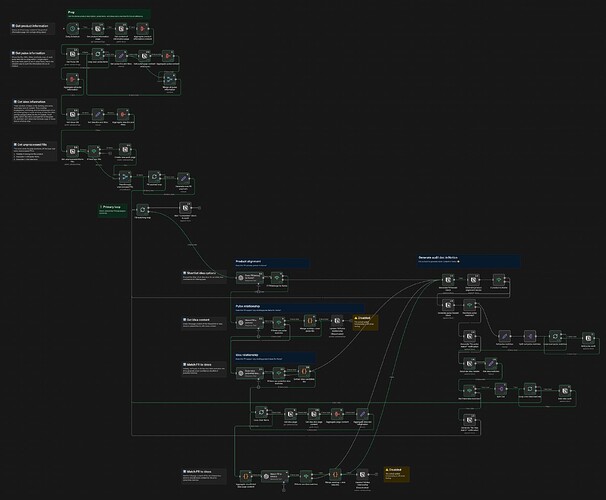Image resolution: width=606 pixels, height=500 pixels.
Task: Open the first Notion node in the Get pulse information row
Action: pos(72,55)
